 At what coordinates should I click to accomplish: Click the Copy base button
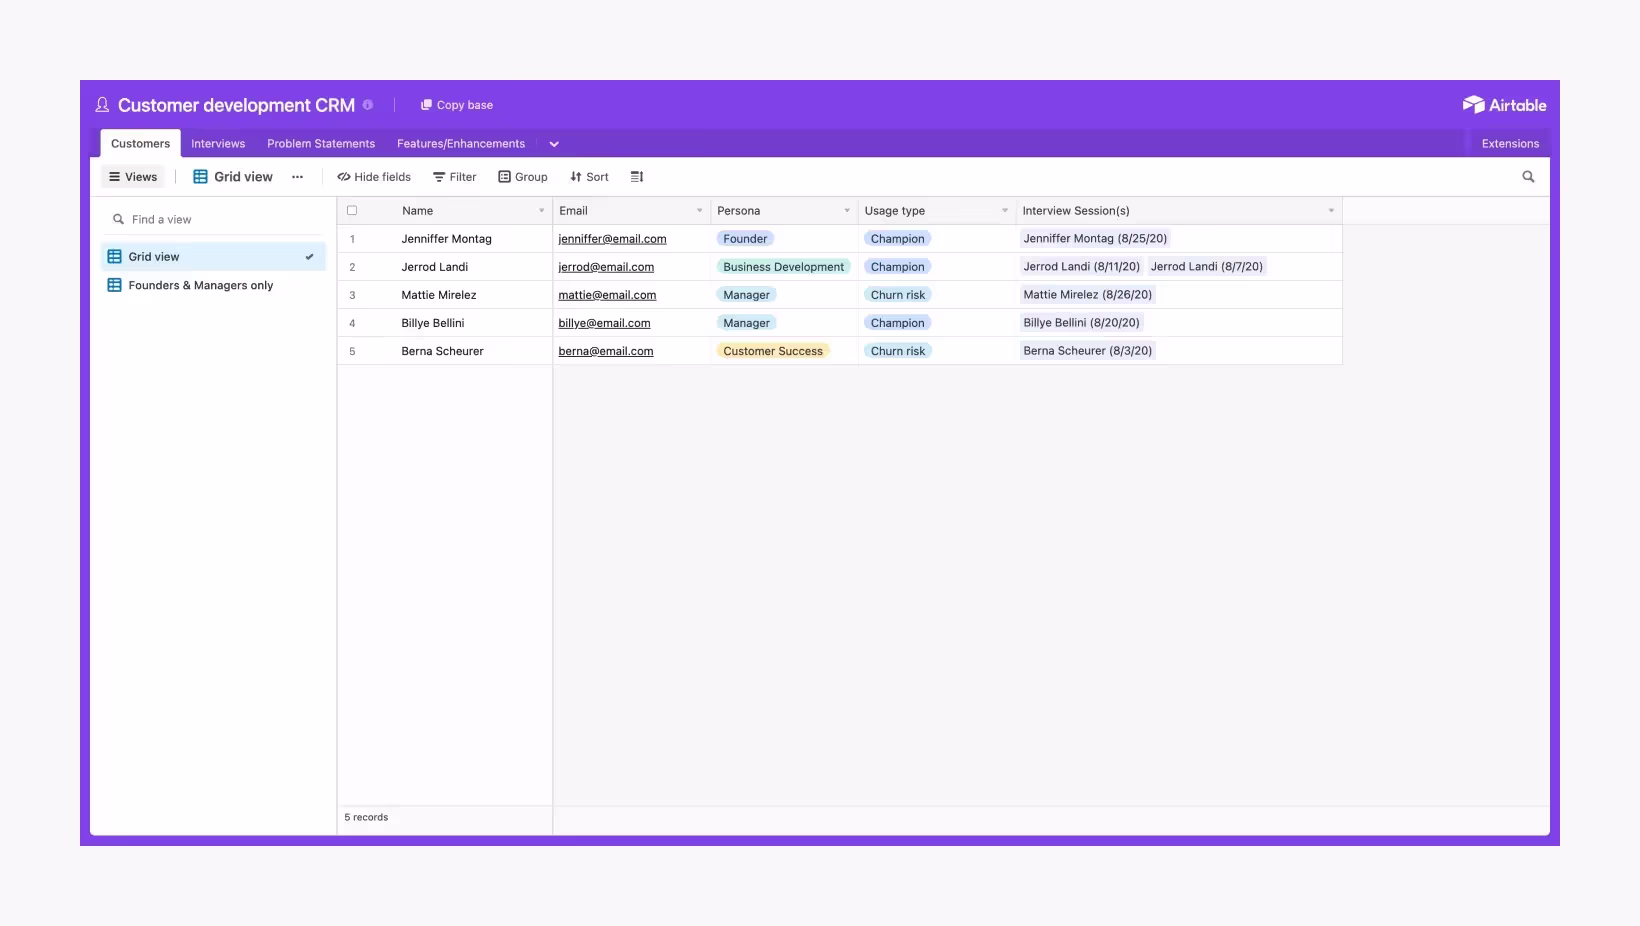(x=457, y=105)
